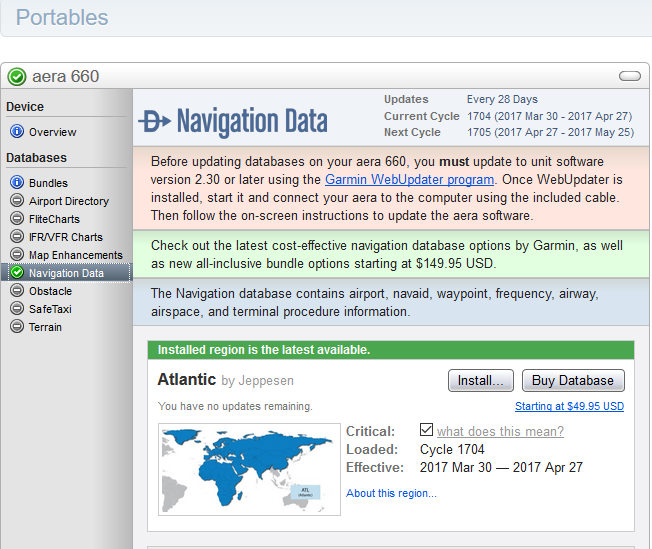Select IFR/VFR Charts in the sidebar
The height and width of the screenshot is (549, 652).
66,237
